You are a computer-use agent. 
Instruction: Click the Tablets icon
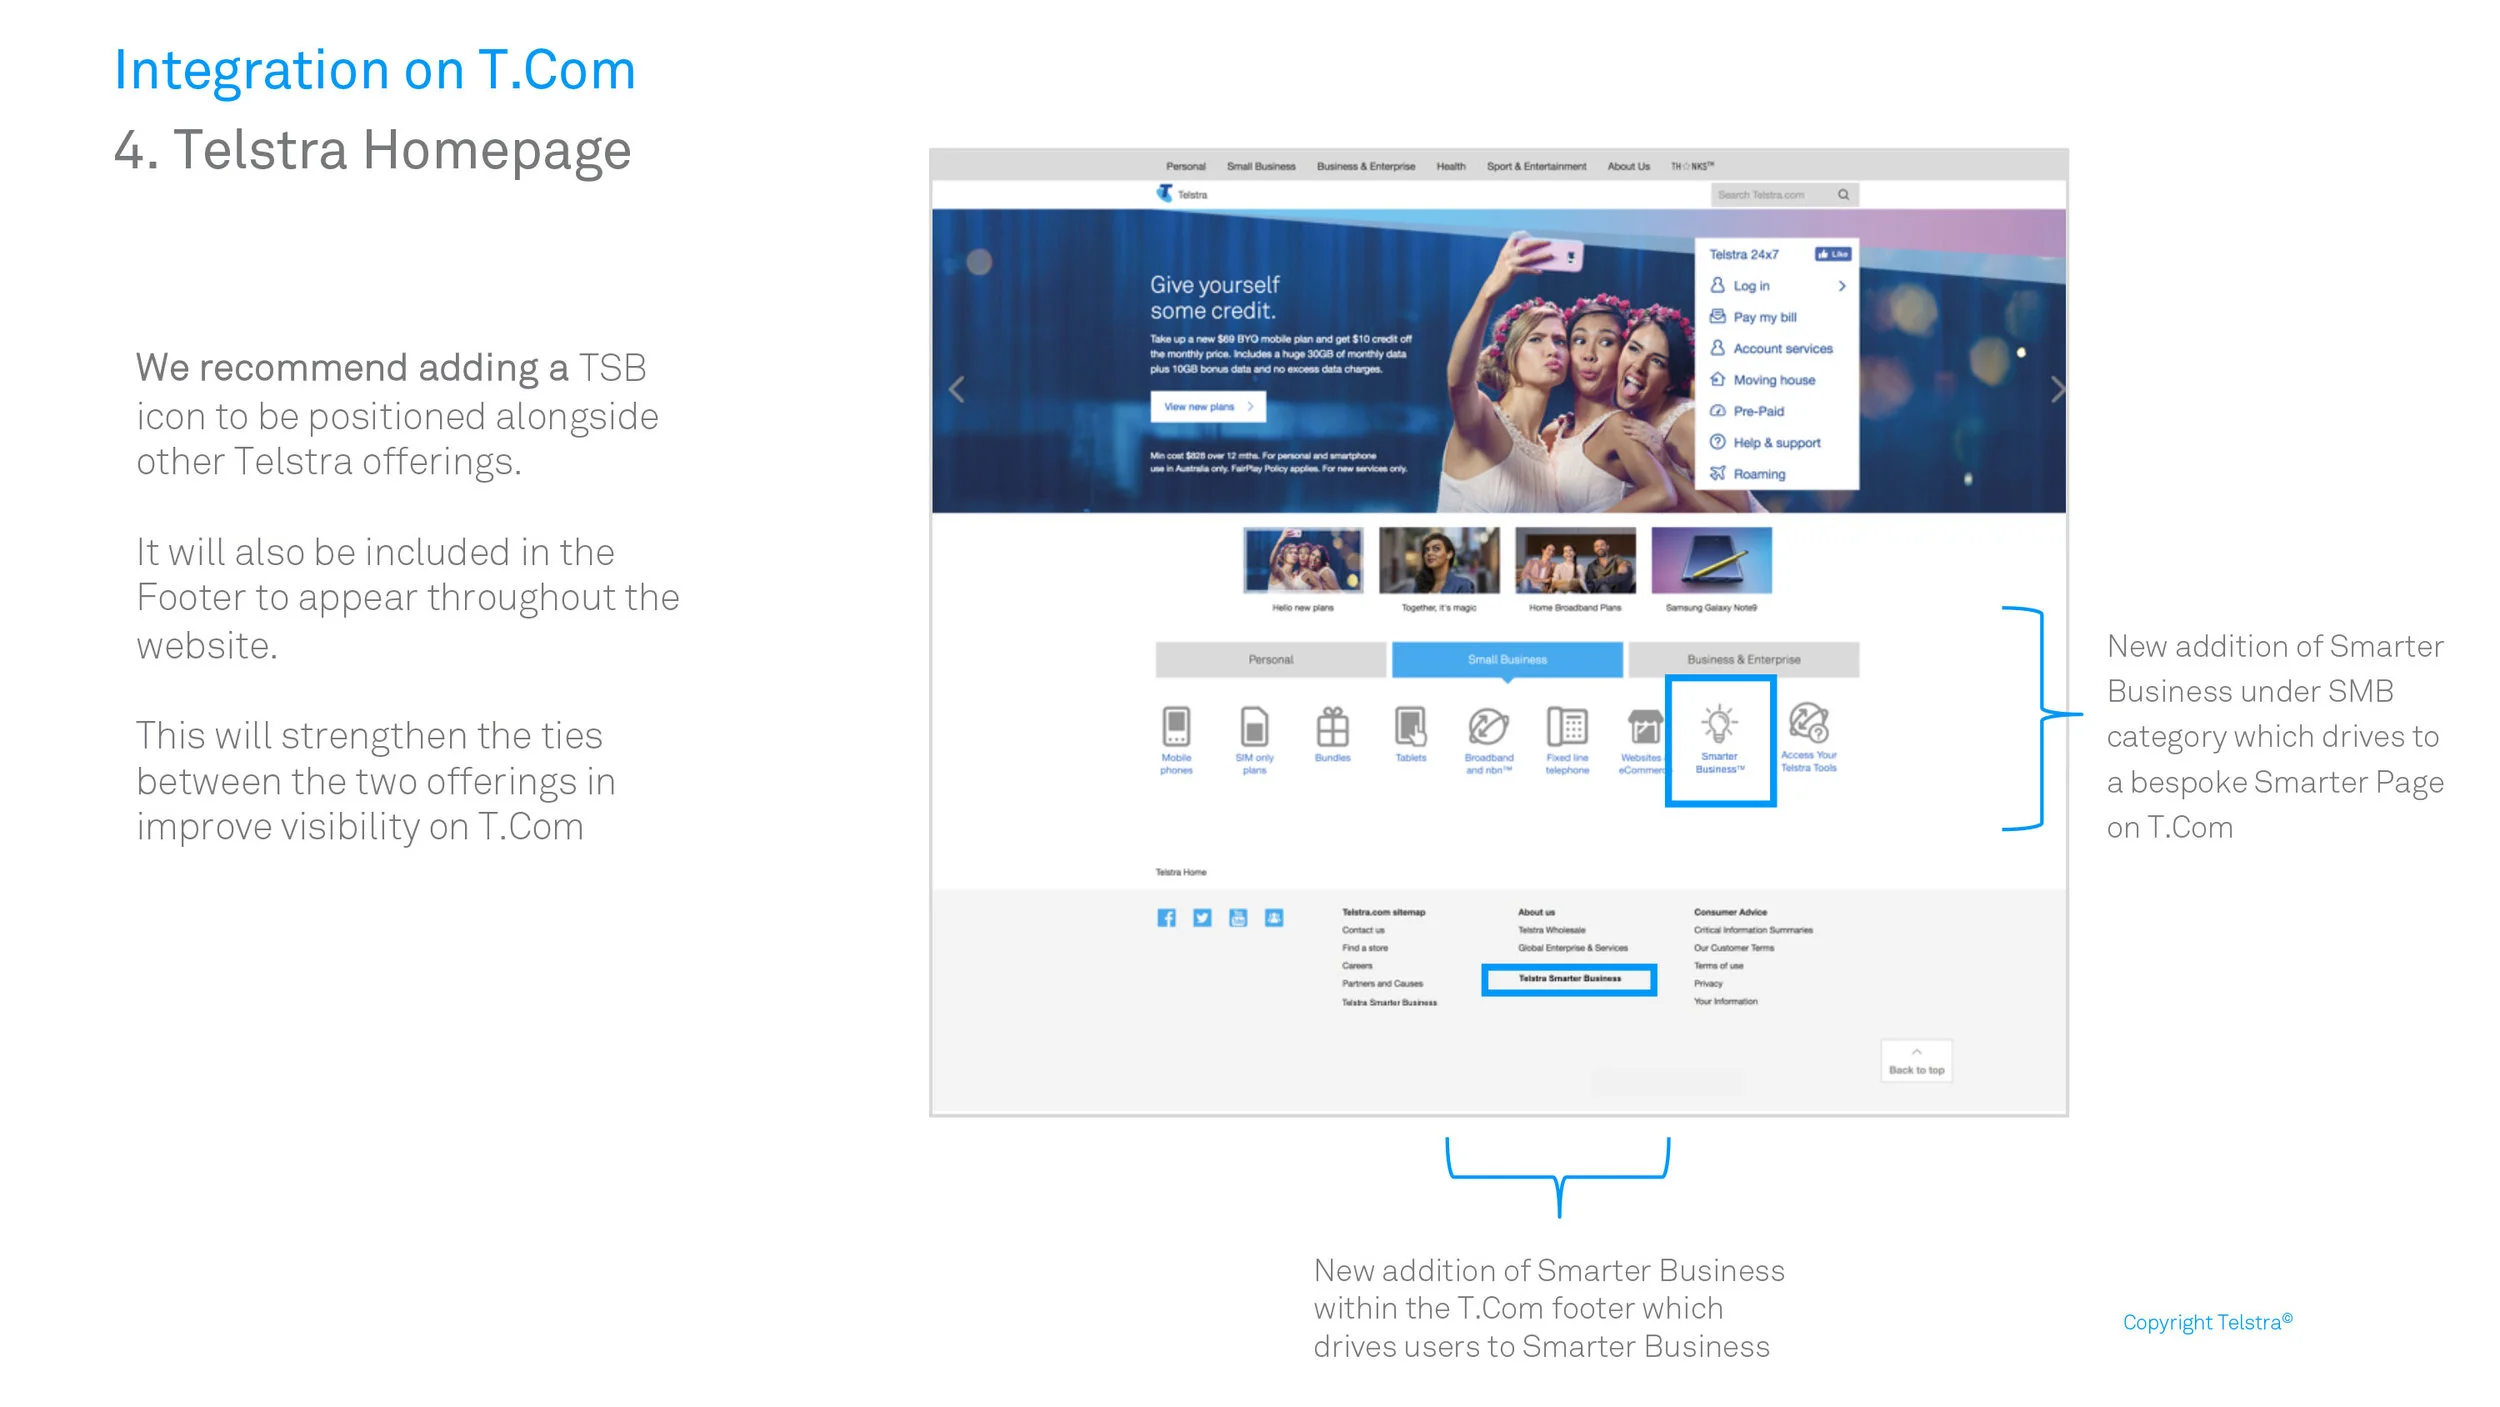pos(1410,727)
